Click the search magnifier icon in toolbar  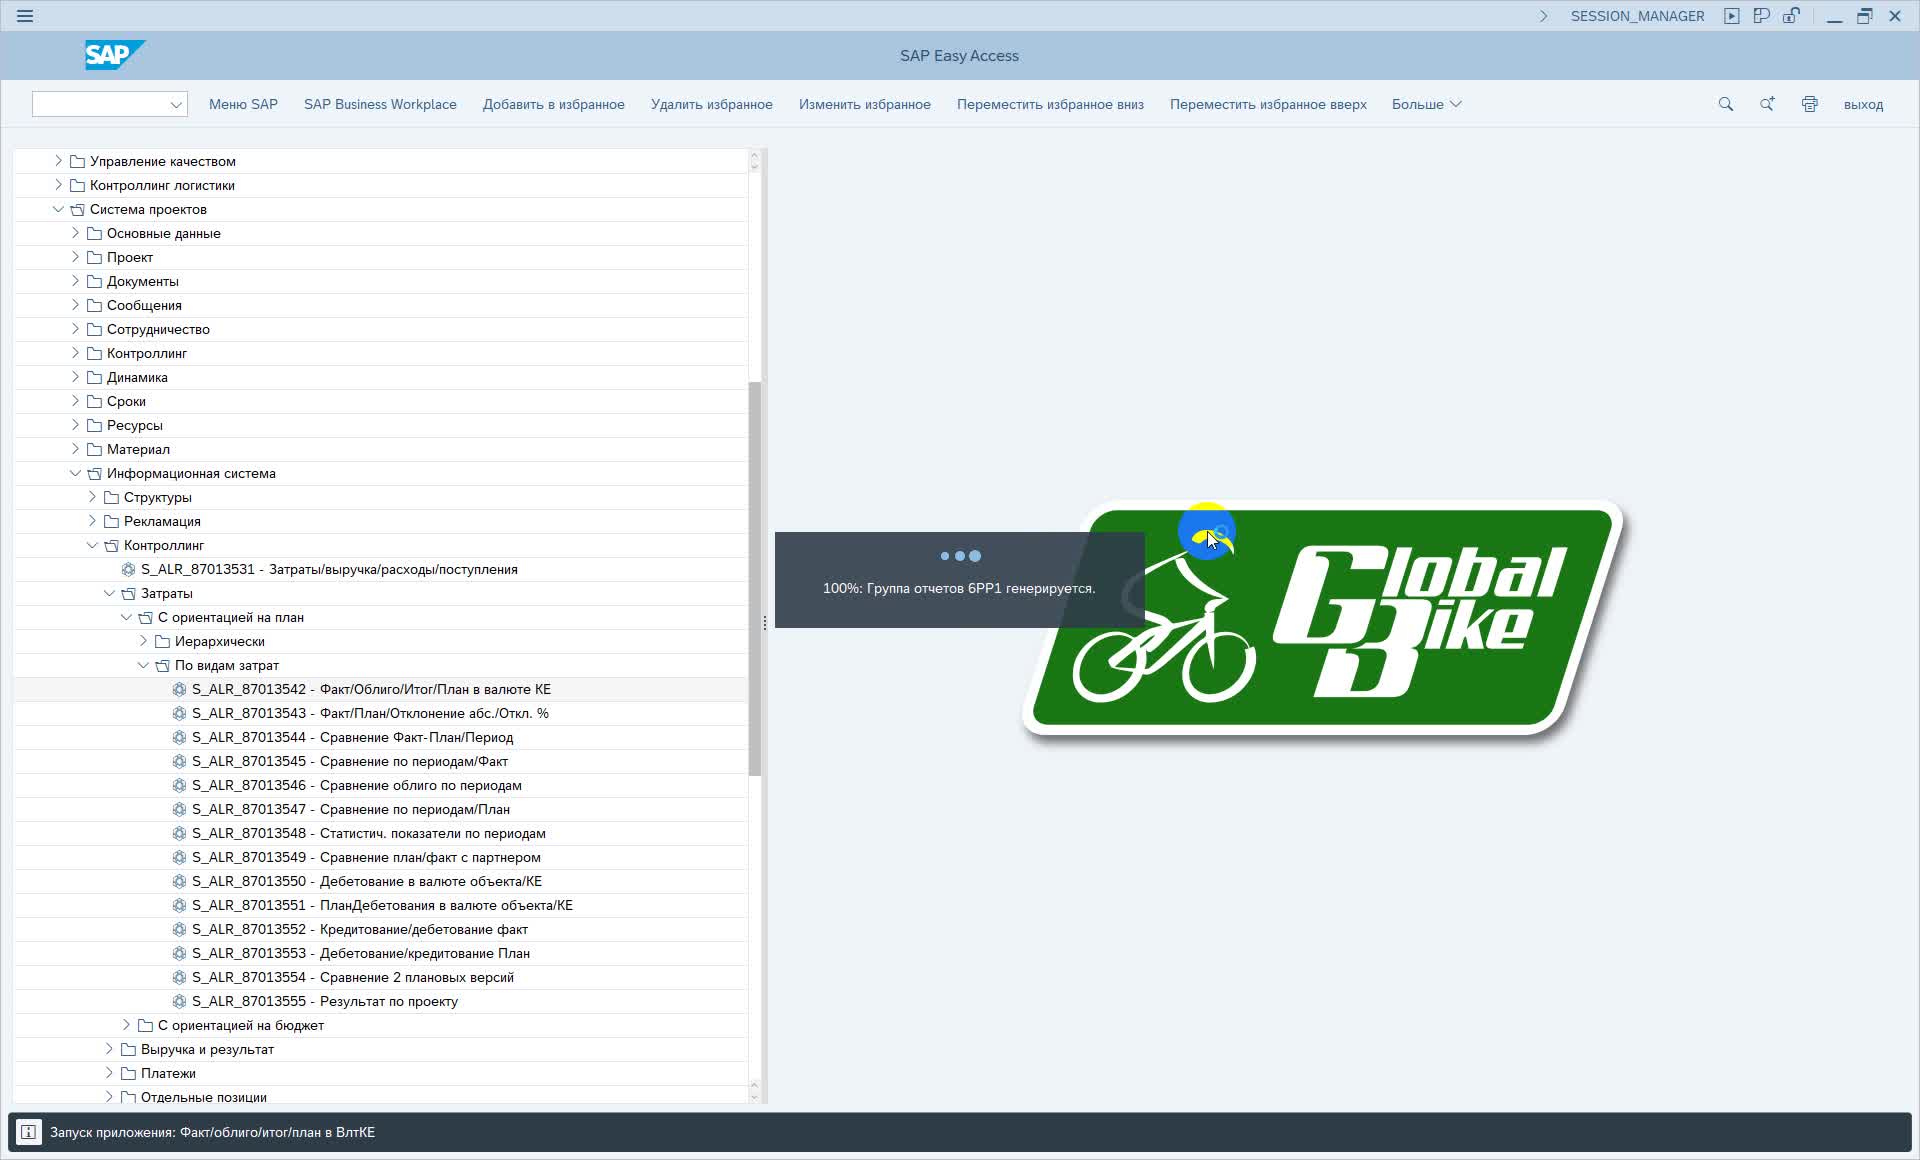1726,104
